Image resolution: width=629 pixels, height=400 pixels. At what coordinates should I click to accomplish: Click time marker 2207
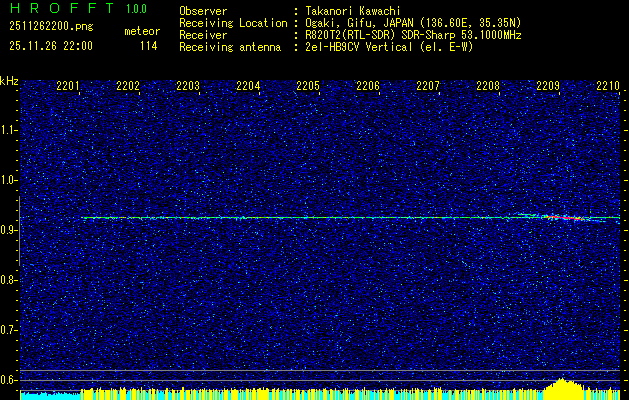tap(428, 85)
